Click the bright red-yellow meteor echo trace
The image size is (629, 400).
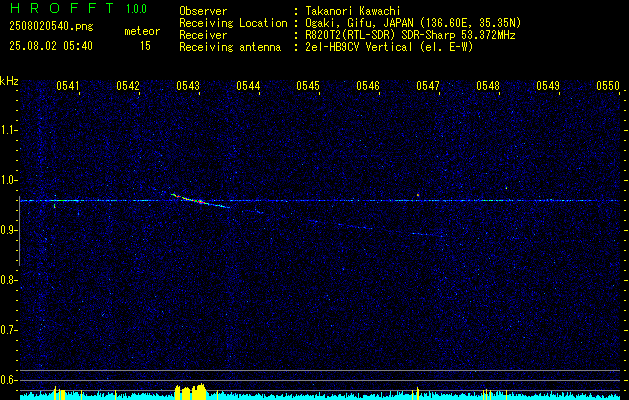pos(199,201)
